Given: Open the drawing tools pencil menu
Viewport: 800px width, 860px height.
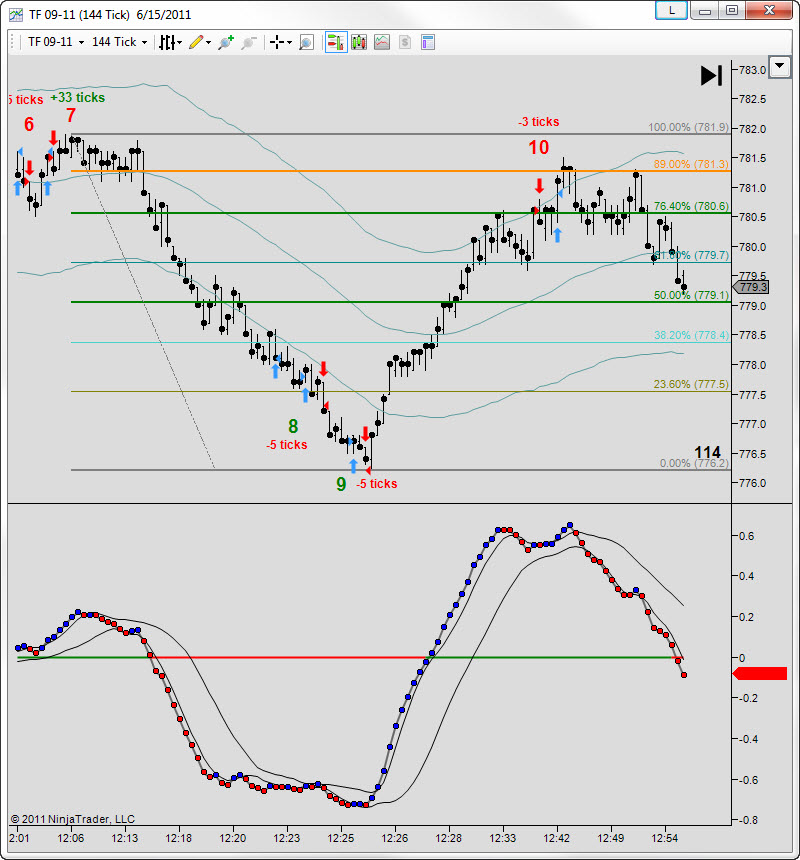Looking at the screenshot, I should click(x=200, y=42).
